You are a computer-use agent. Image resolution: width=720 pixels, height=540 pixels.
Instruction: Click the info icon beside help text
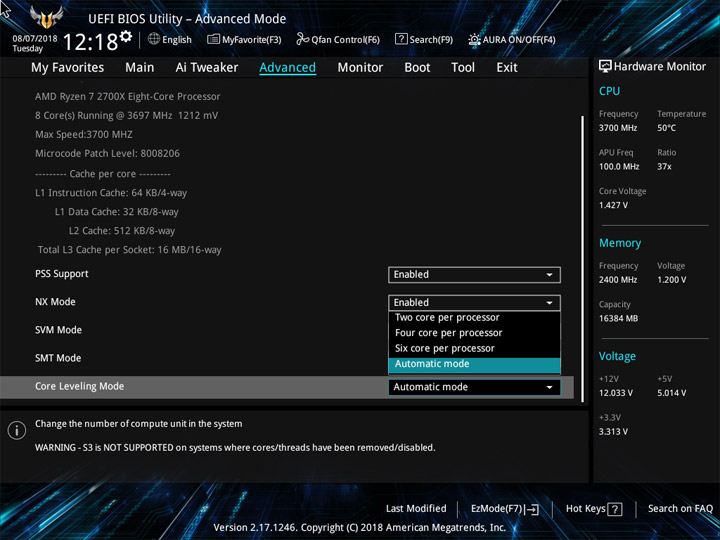pyautogui.click(x=17, y=430)
